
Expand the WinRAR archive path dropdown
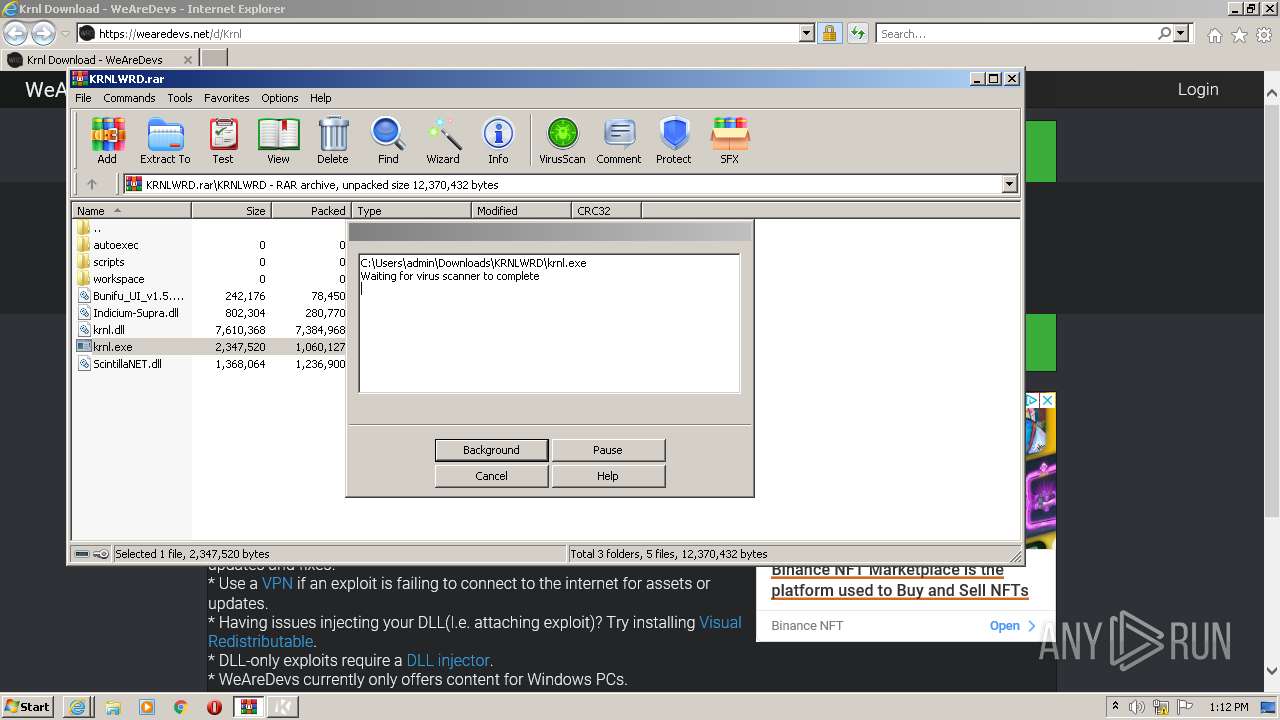1009,184
